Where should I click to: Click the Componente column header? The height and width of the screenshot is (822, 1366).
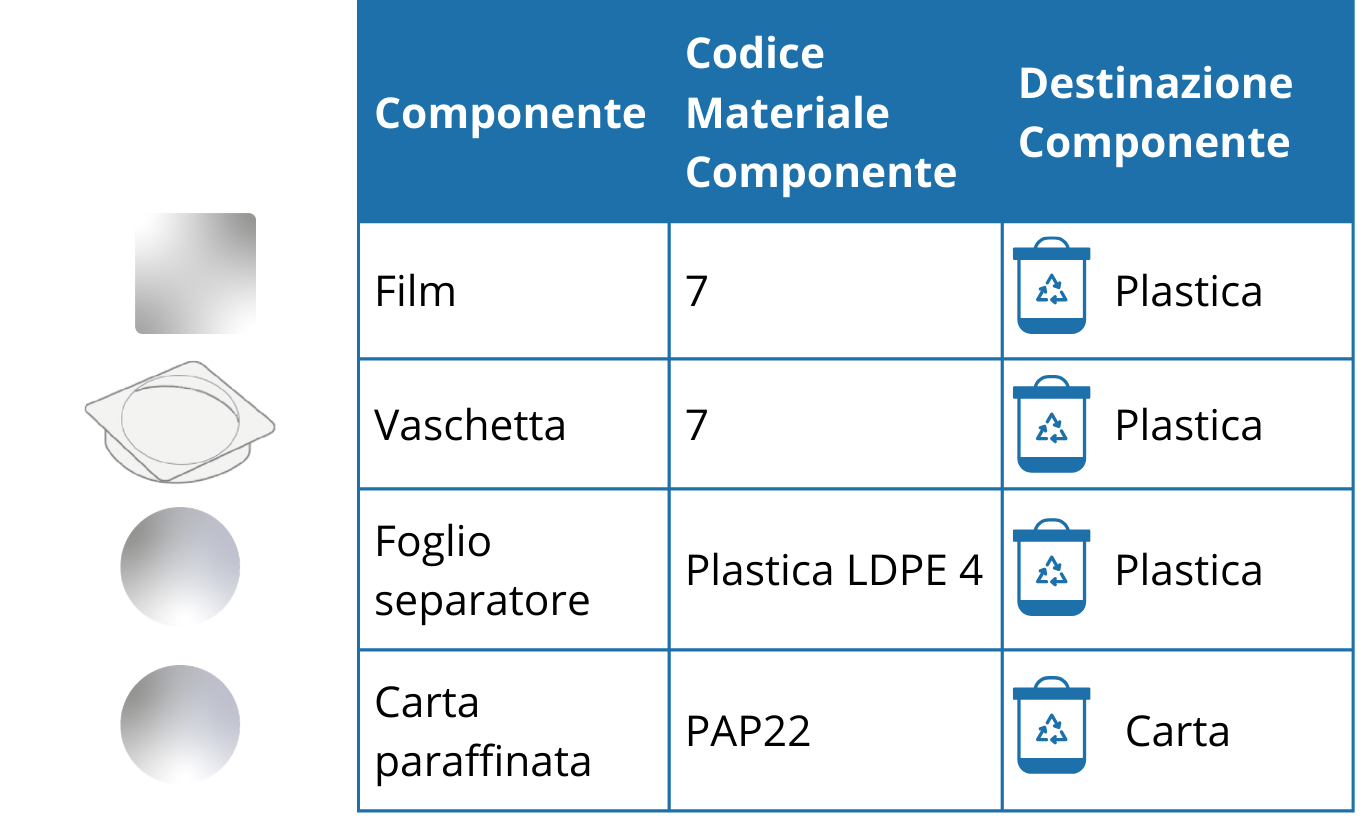click(x=510, y=113)
